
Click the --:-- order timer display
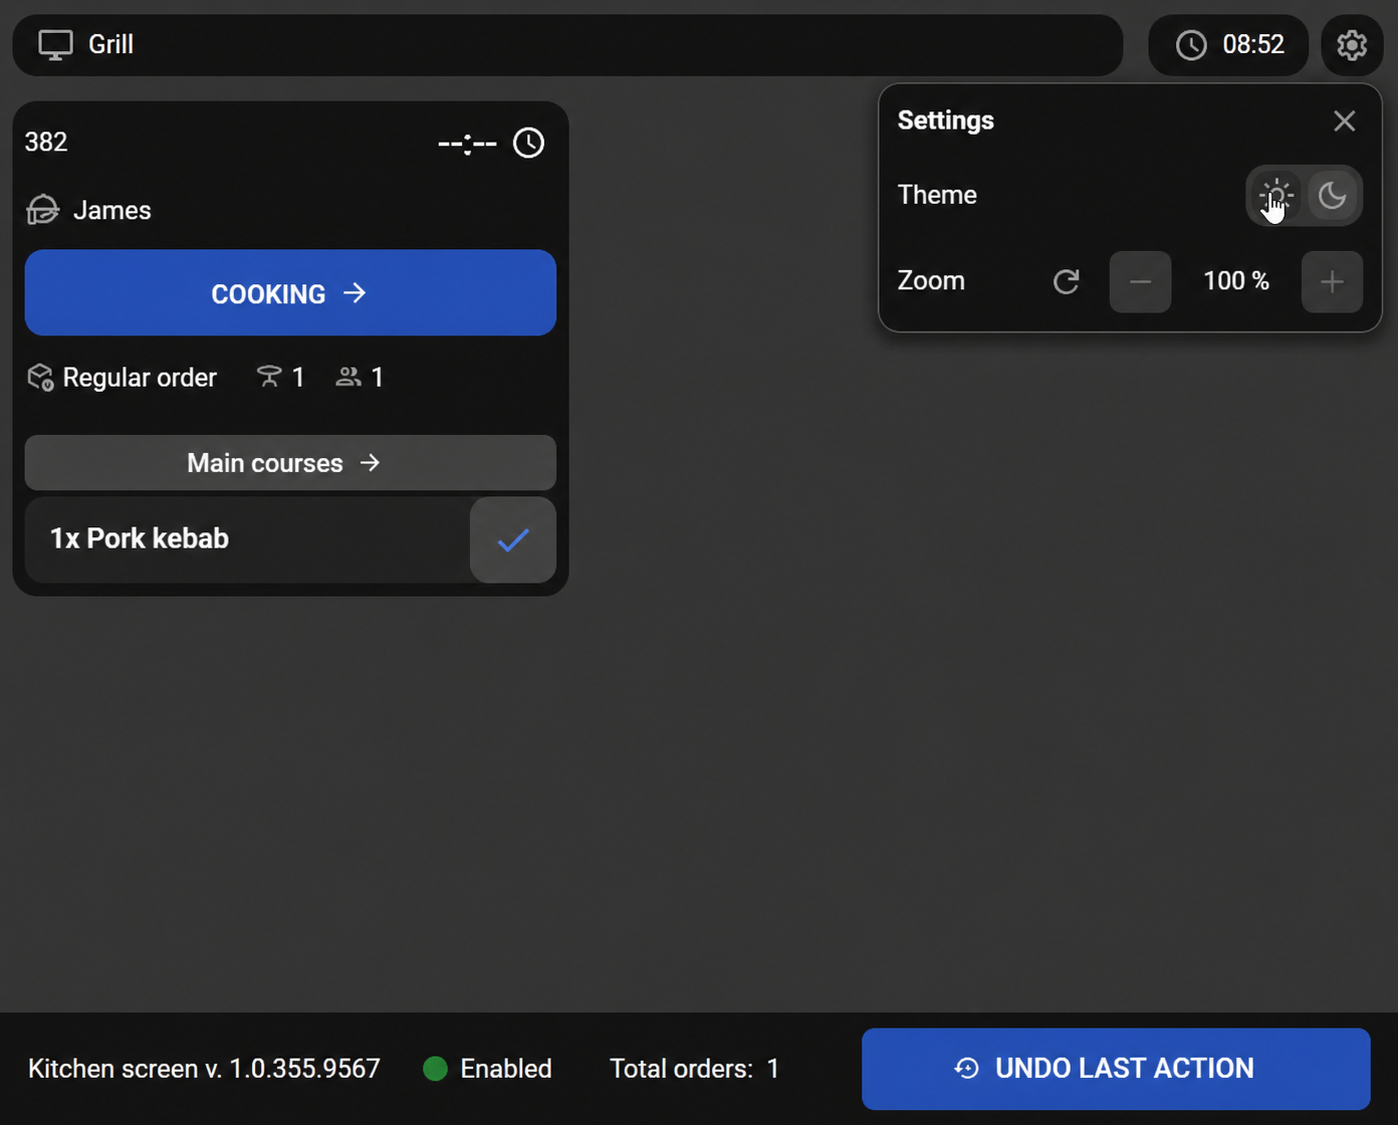coord(467,144)
